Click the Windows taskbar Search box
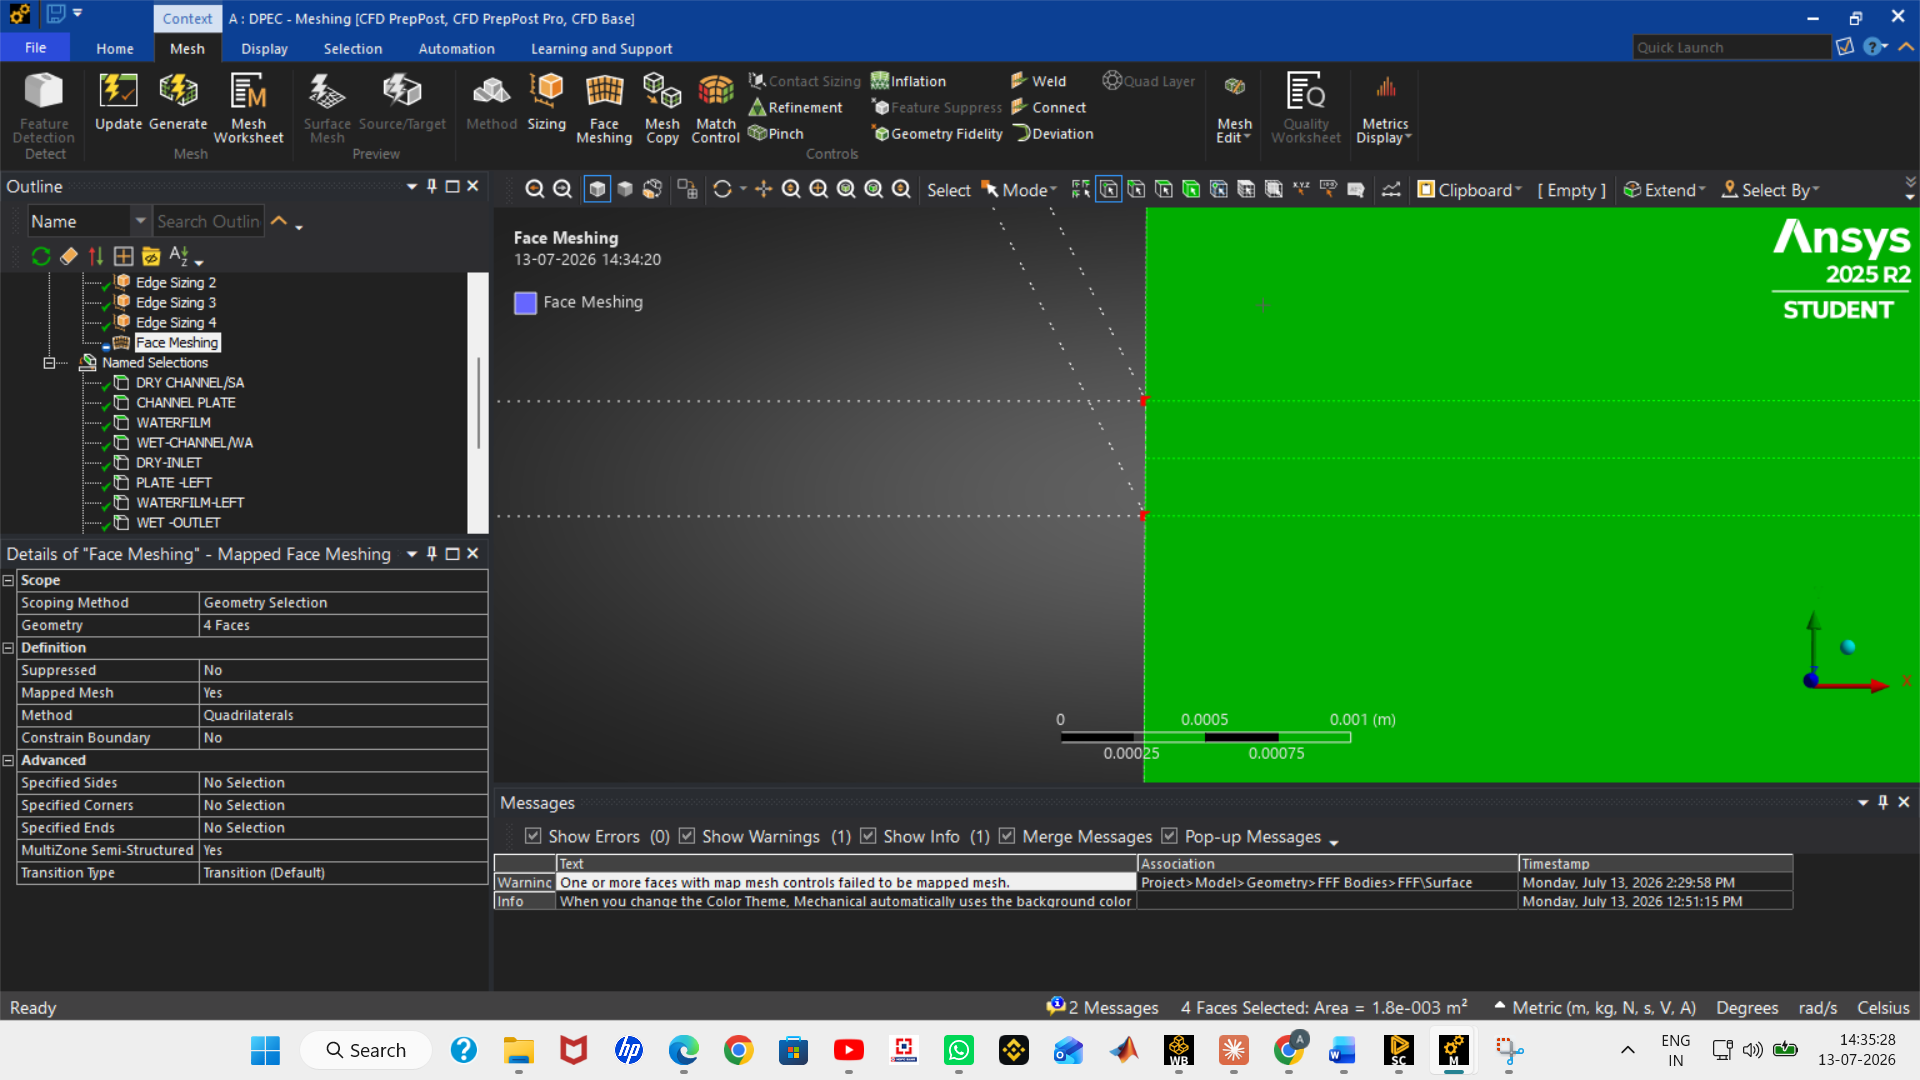The width and height of the screenshot is (1920, 1080). [x=366, y=1050]
